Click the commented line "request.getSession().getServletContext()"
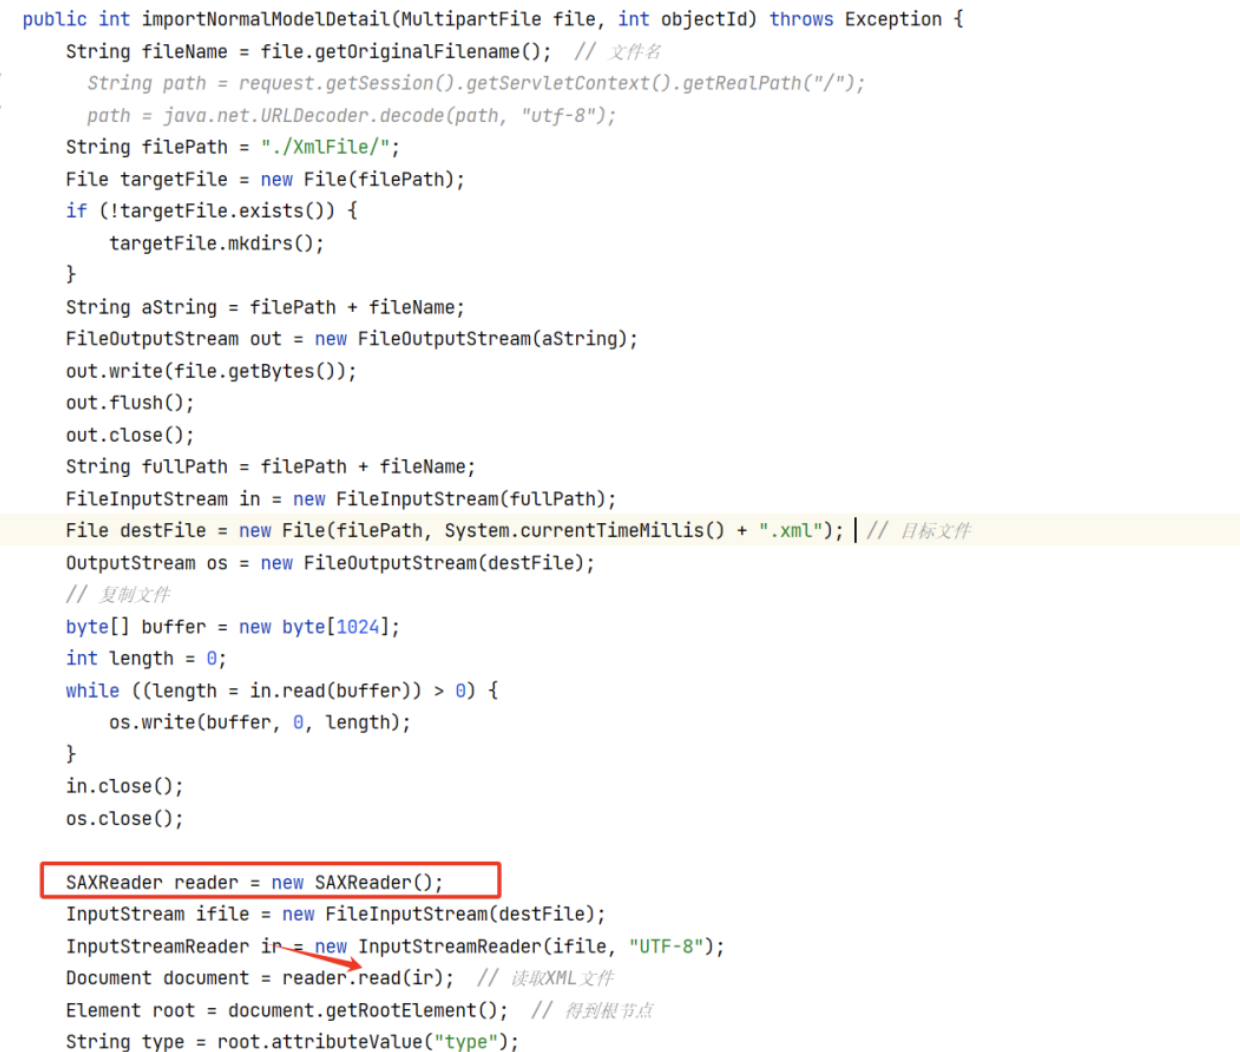 coord(455,83)
